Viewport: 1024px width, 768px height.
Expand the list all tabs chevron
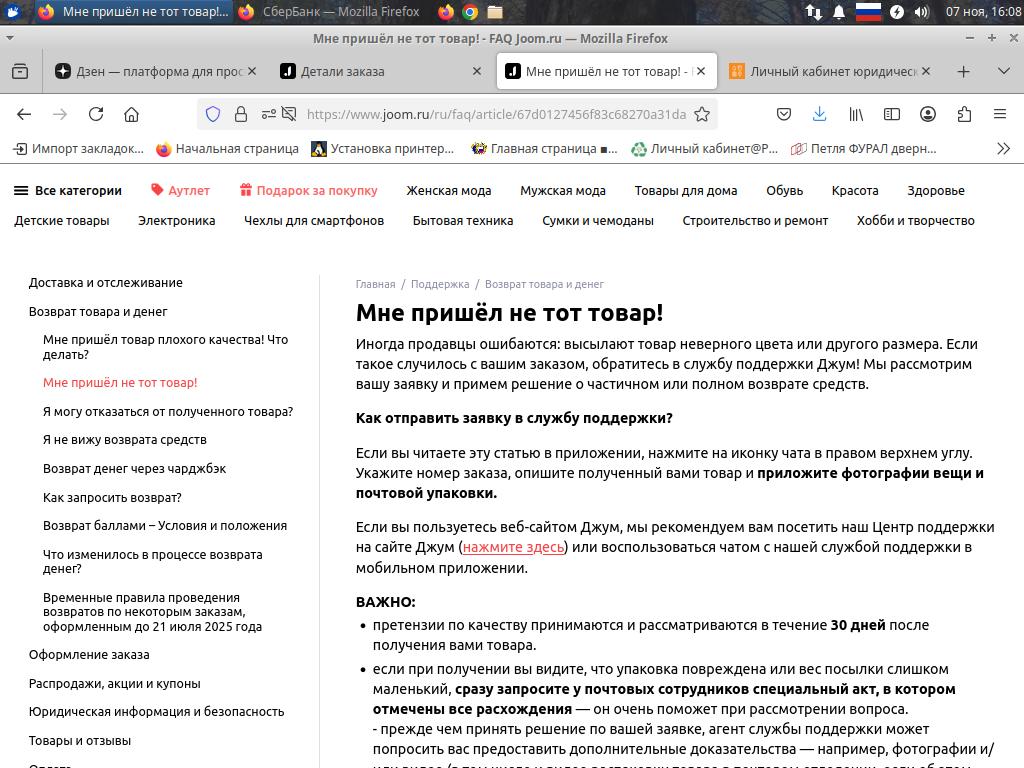1003,71
